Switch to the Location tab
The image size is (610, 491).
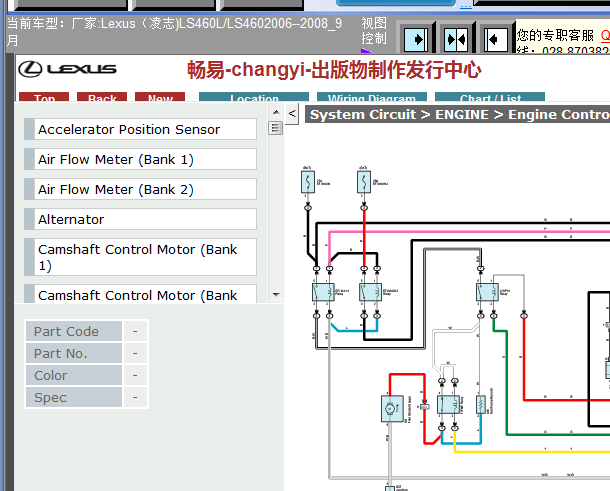(x=254, y=97)
